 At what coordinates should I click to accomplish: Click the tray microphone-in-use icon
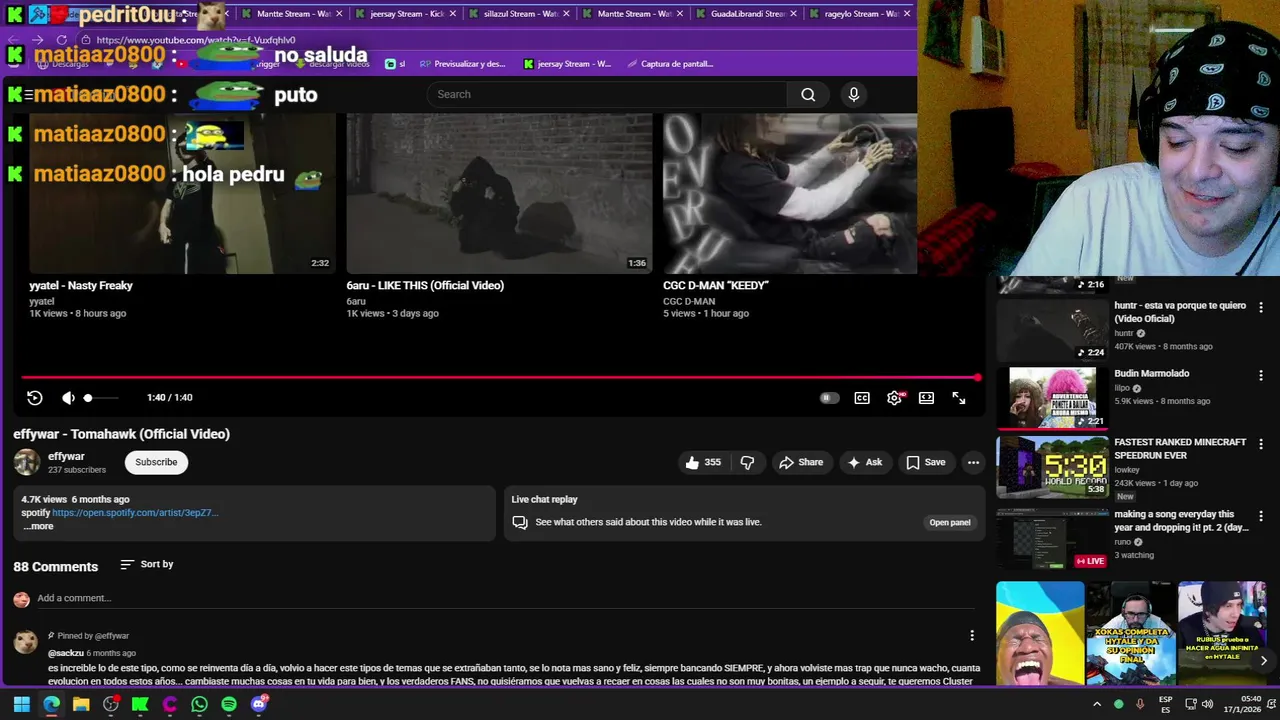tap(1140, 704)
